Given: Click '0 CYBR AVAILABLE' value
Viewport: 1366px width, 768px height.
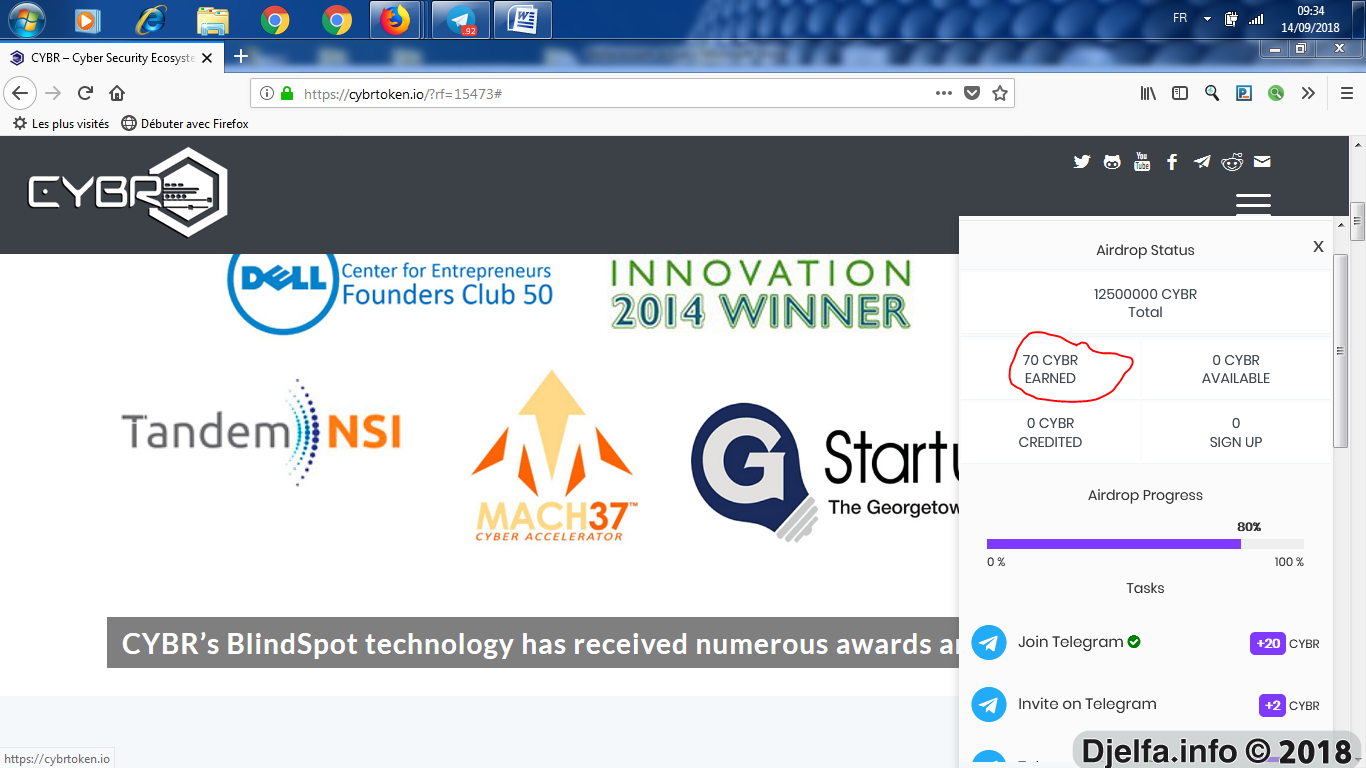Looking at the screenshot, I should coord(1236,369).
